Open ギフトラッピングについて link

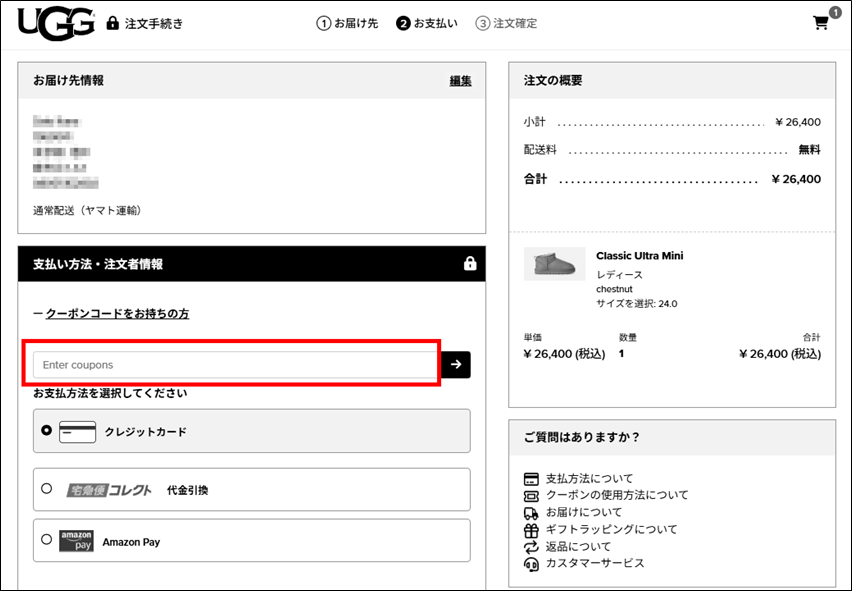click(x=612, y=529)
